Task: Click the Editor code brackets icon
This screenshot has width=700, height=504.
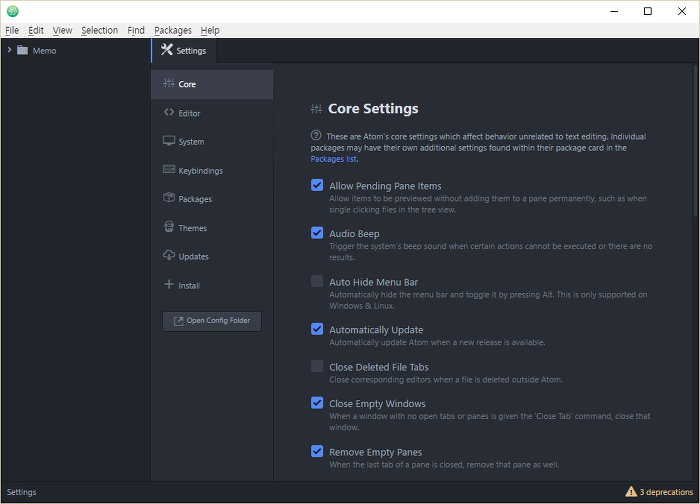Action: pos(169,112)
